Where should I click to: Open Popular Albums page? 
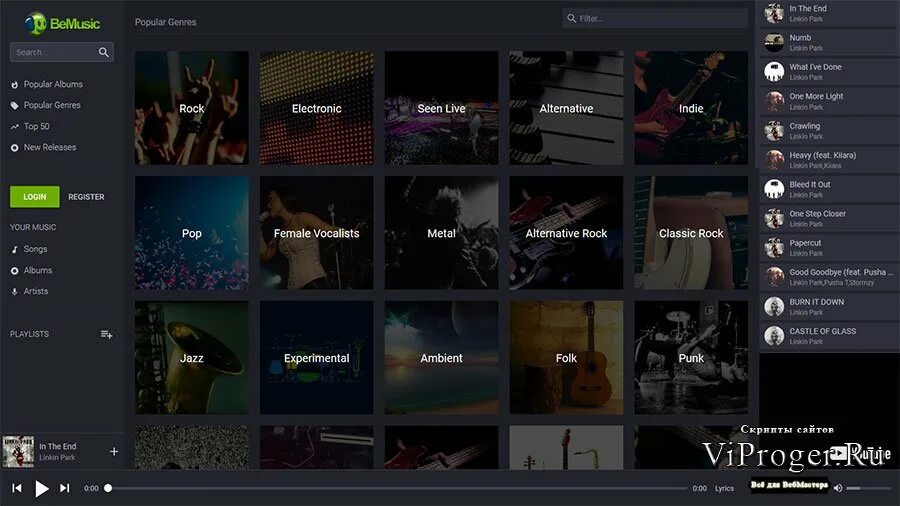coord(53,84)
